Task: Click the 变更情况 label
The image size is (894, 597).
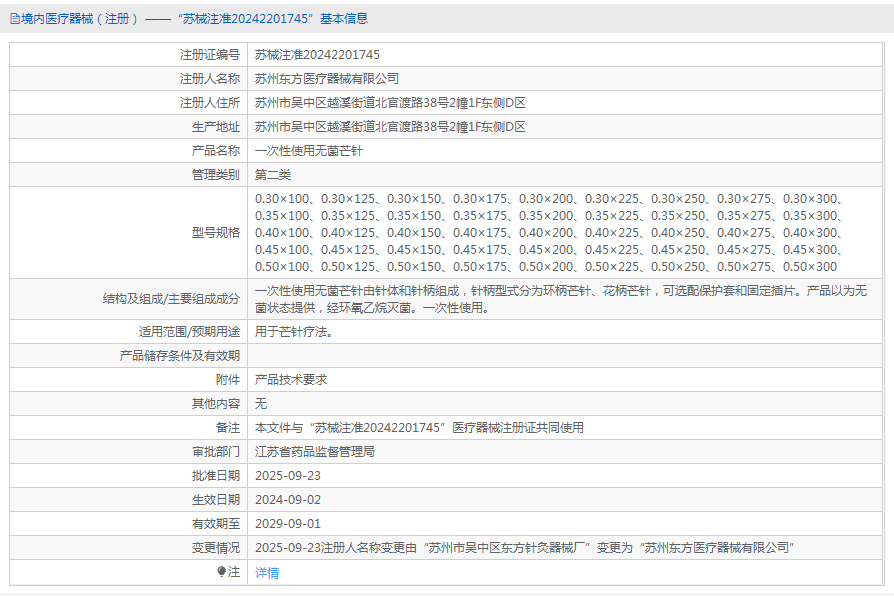Action: [x=216, y=547]
